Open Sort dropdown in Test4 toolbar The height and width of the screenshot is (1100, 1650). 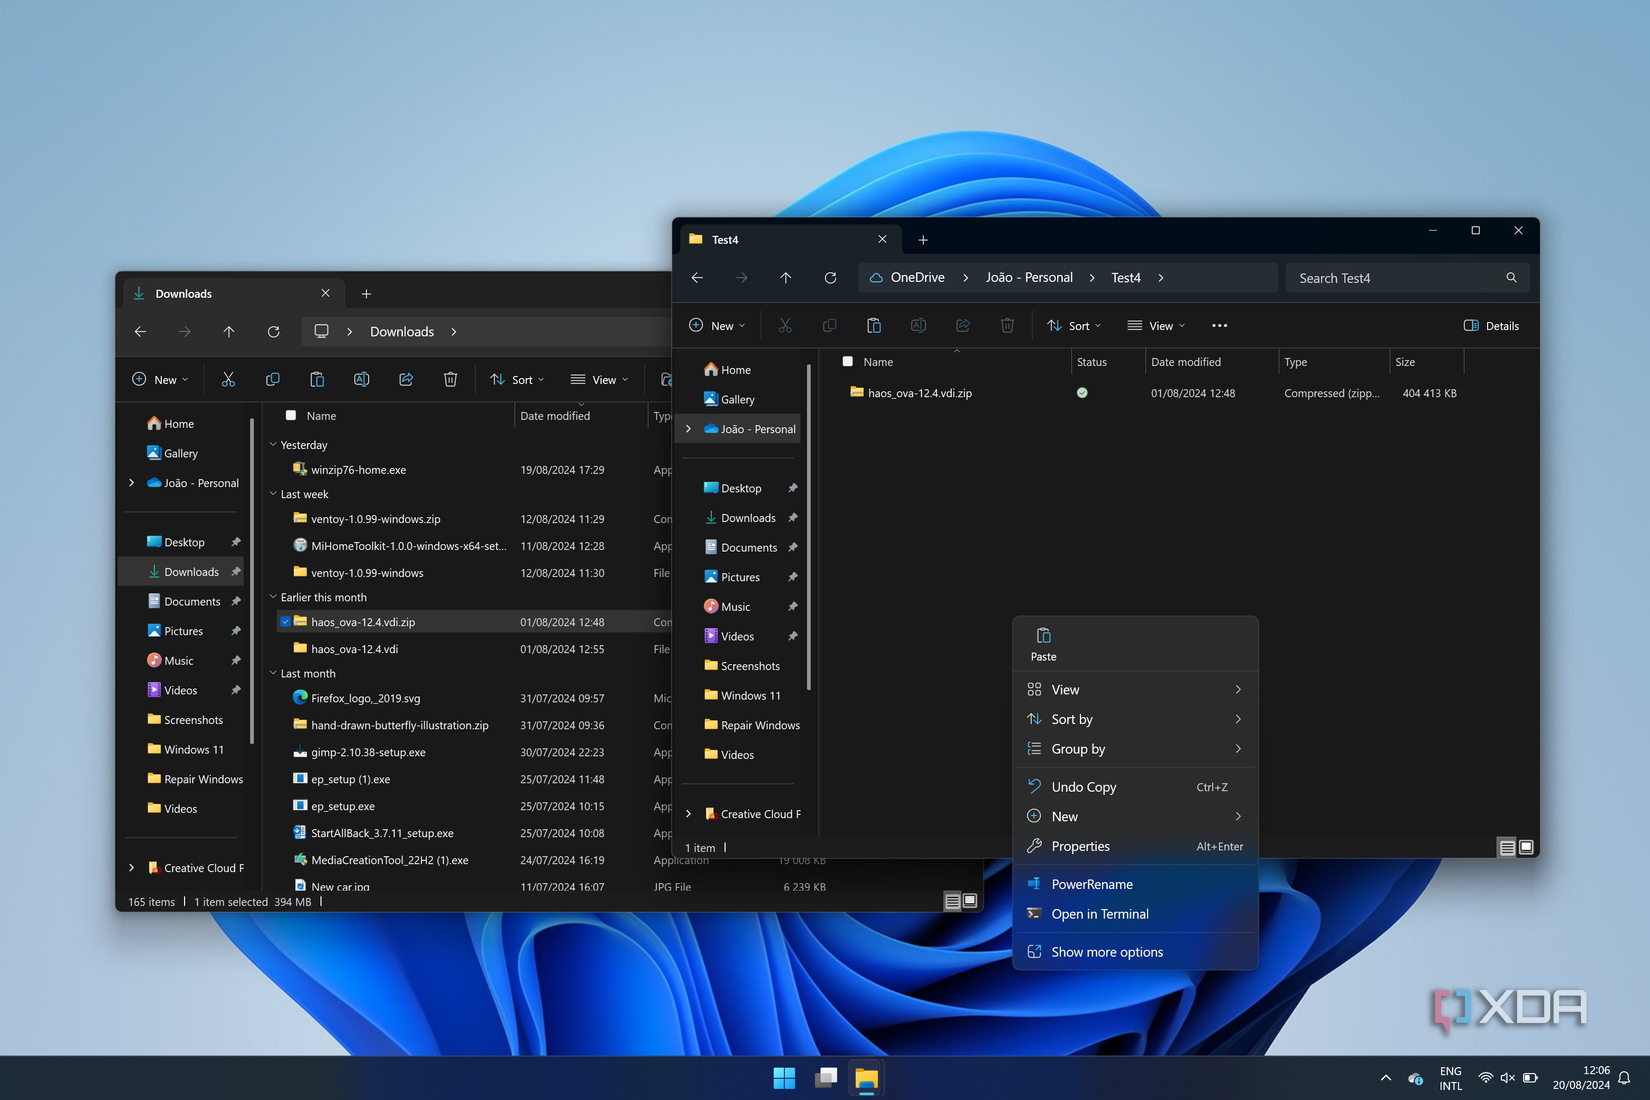point(1074,326)
